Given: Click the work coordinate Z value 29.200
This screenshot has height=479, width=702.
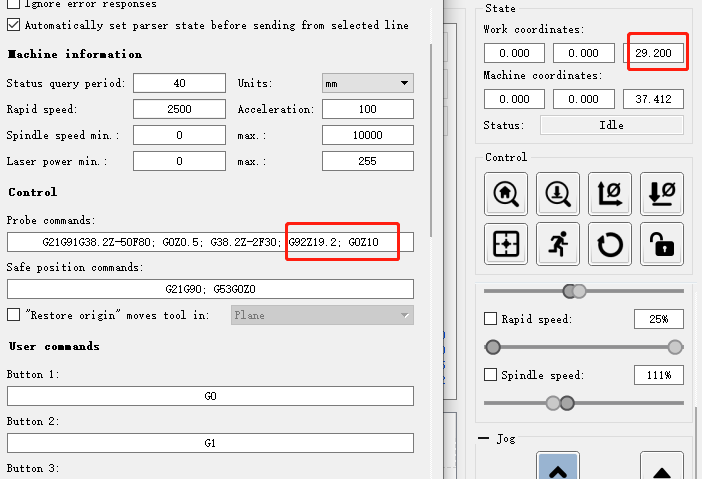Looking at the screenshot, I should click(x=653, y=53).
